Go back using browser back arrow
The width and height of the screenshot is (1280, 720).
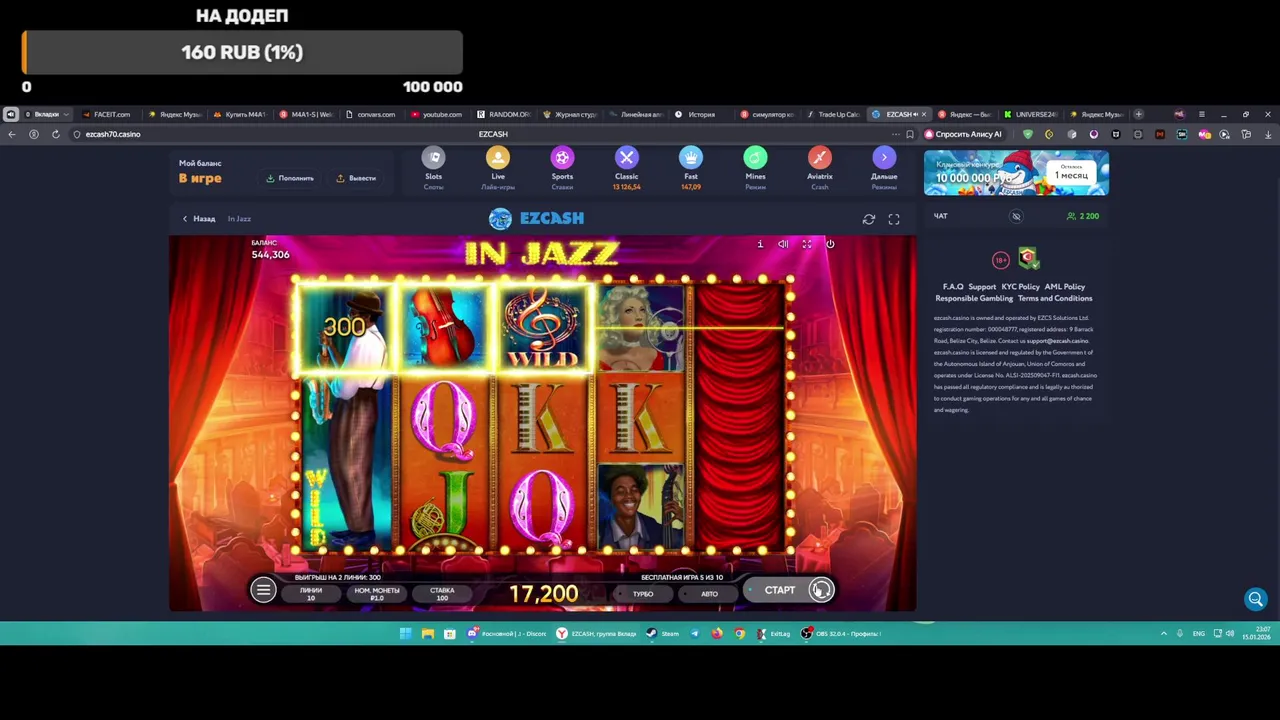point(12,134)
